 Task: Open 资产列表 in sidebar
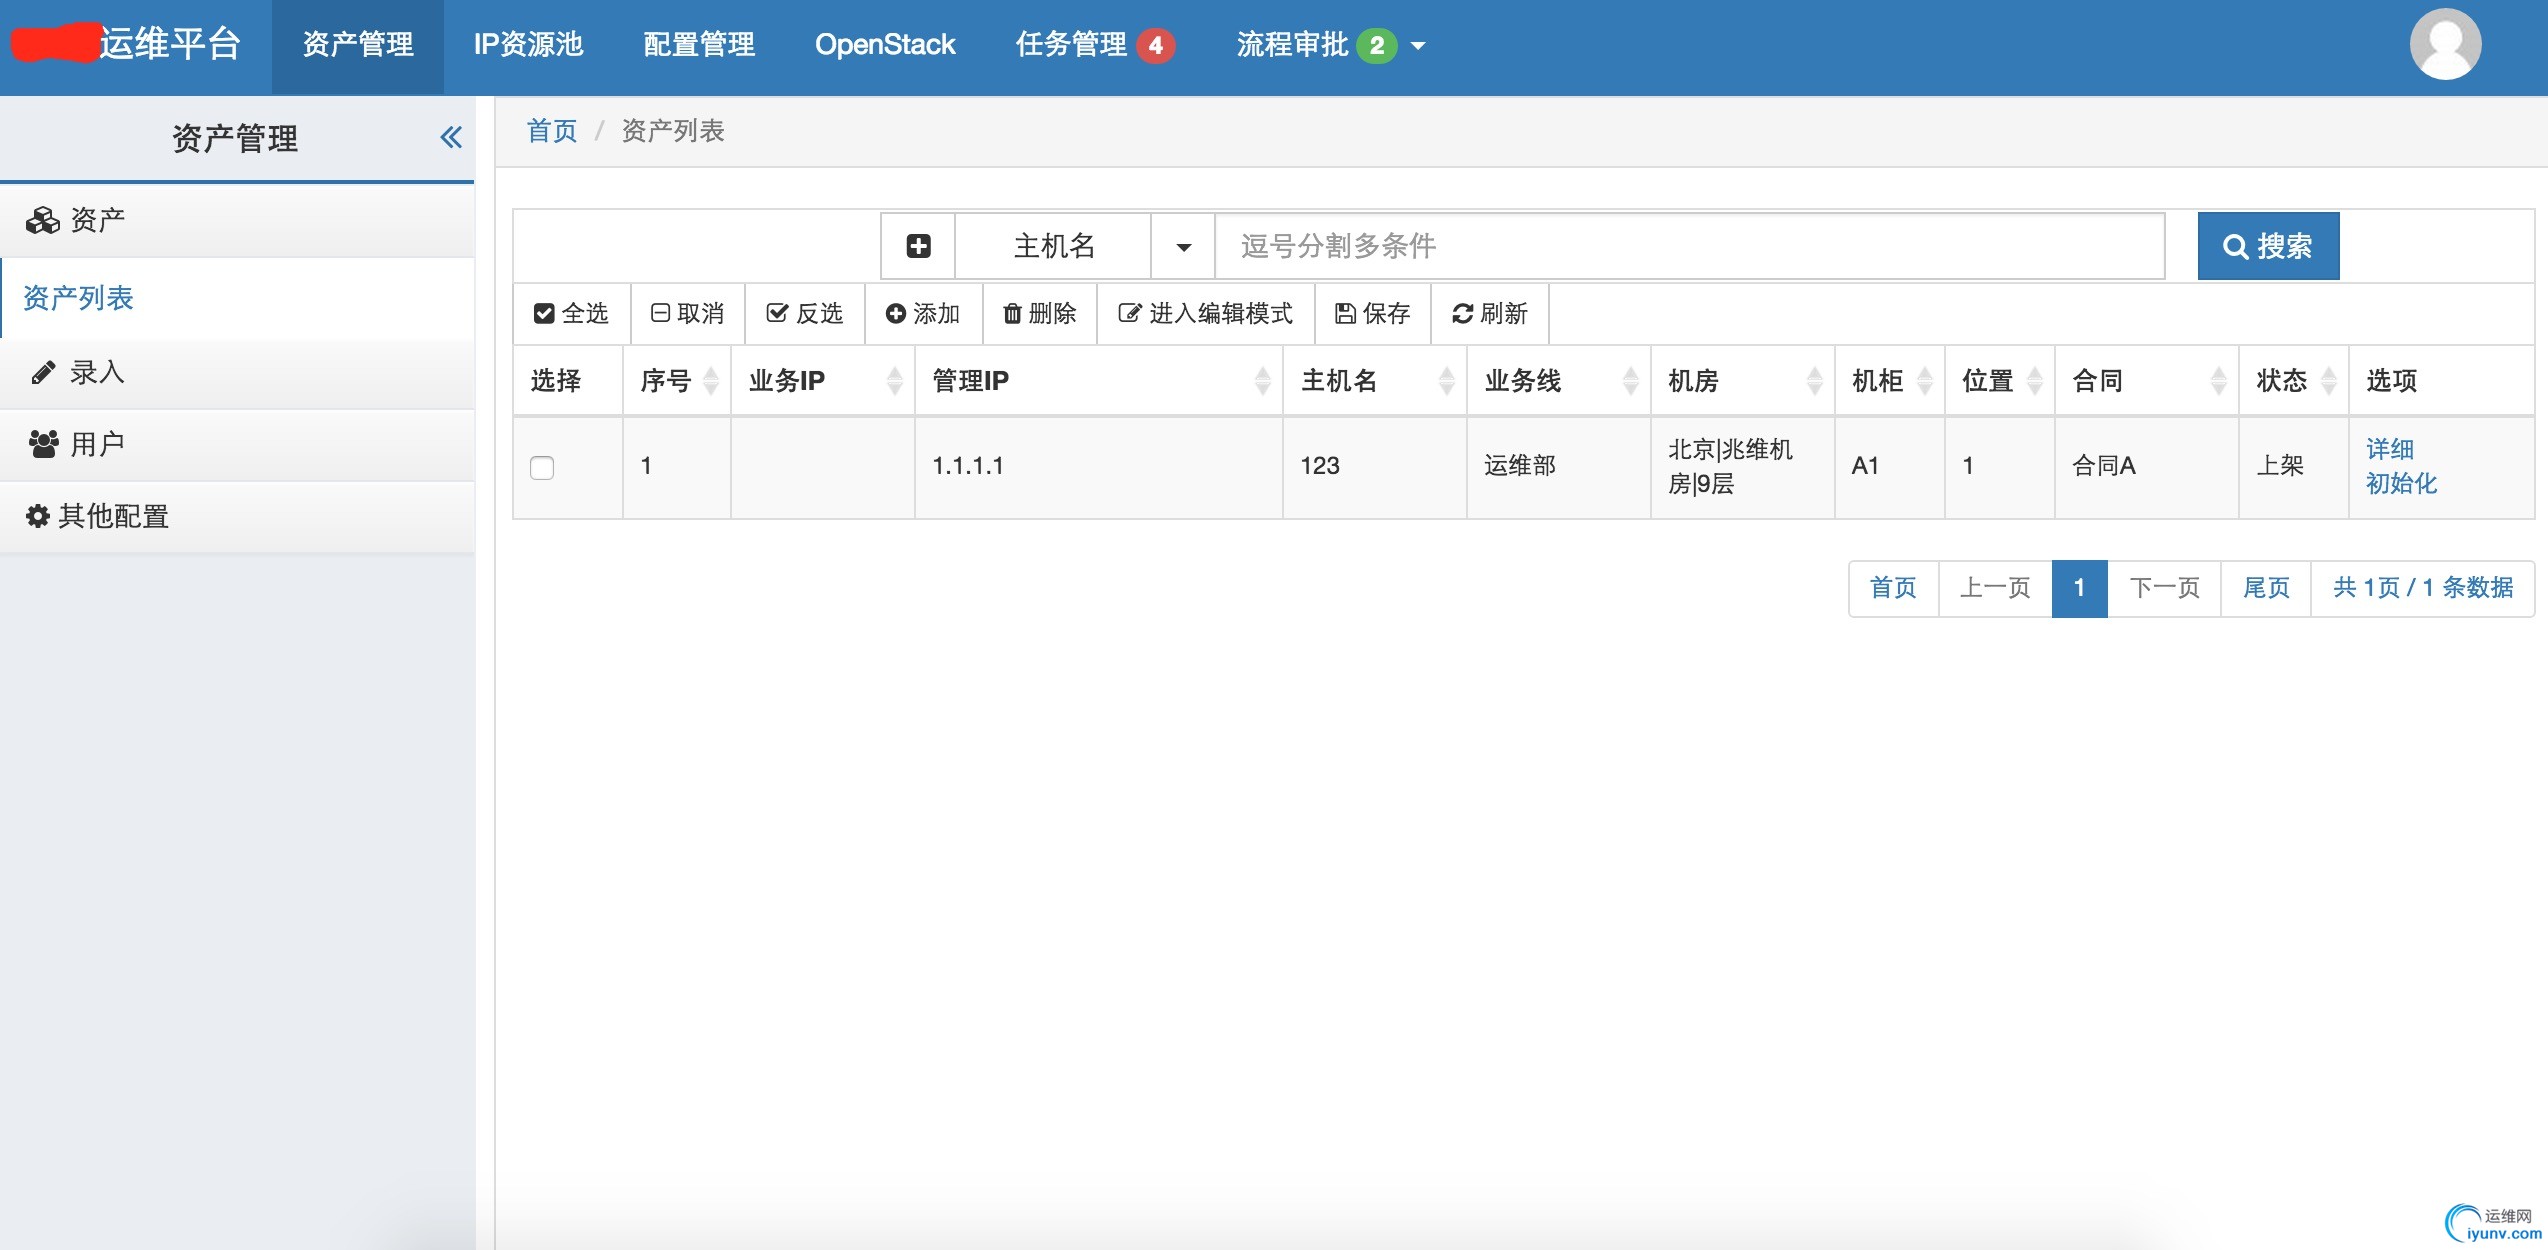[237, 298]
